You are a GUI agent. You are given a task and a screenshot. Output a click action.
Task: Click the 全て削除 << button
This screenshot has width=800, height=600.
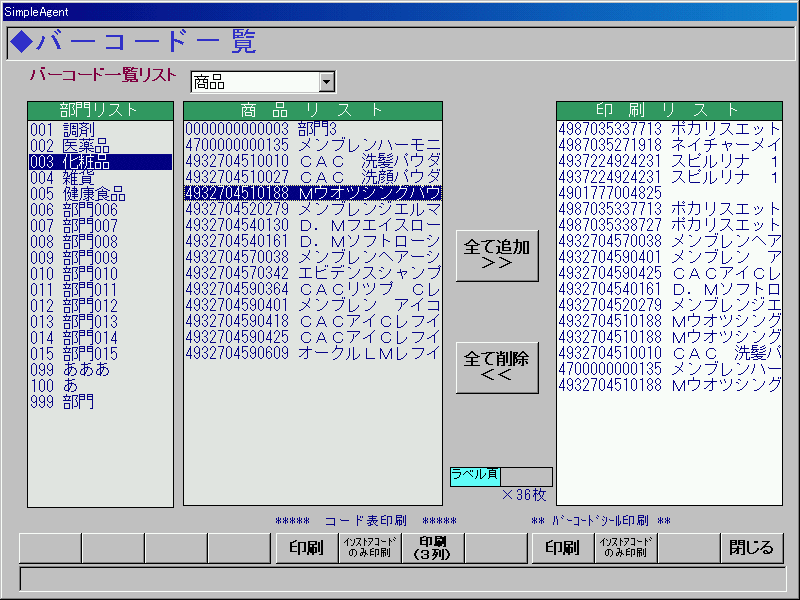click(x=497, y=367)
